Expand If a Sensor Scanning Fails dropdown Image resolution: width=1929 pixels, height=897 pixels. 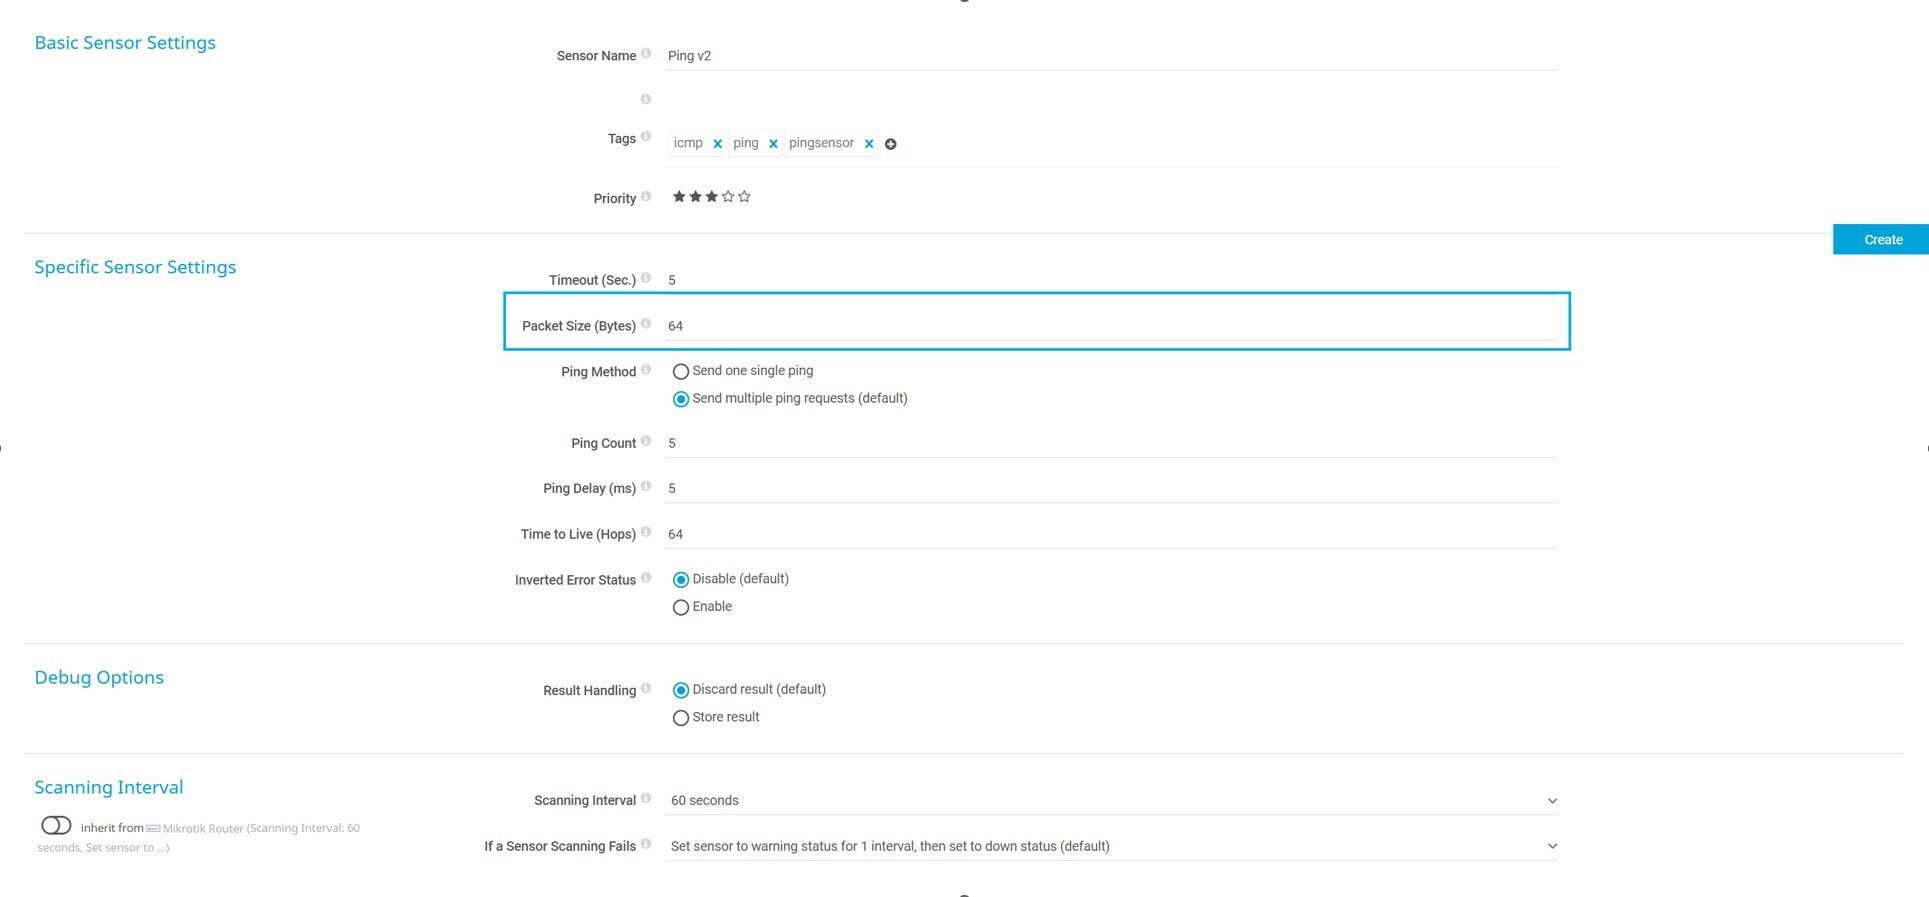click(1110, 847)
